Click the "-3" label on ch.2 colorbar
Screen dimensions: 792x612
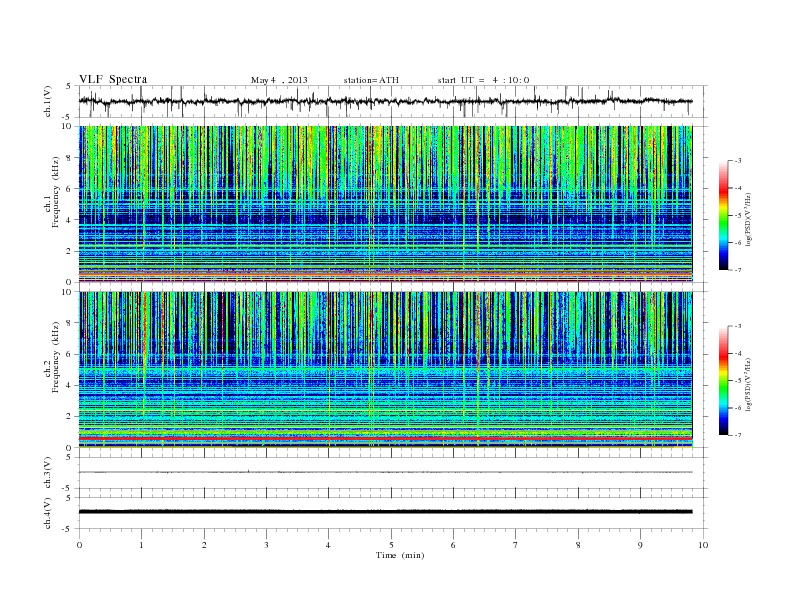click(x=738, y=326)
